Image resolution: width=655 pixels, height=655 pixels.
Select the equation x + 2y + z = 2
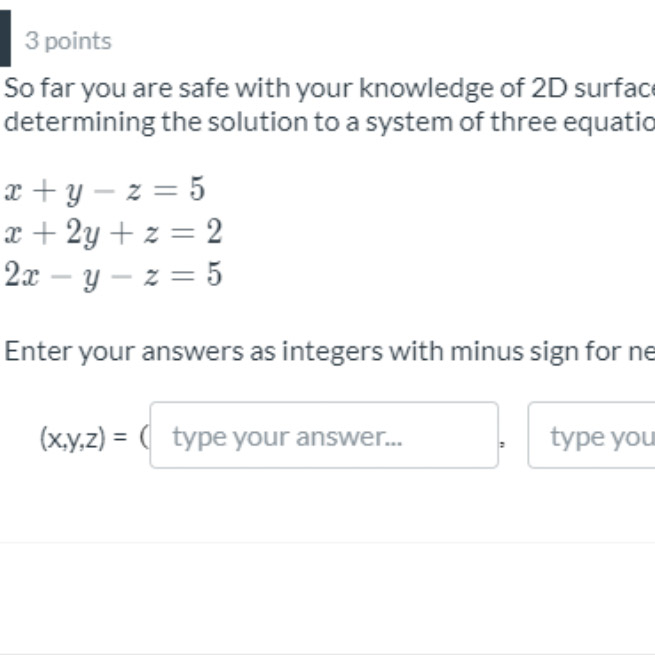113,233
